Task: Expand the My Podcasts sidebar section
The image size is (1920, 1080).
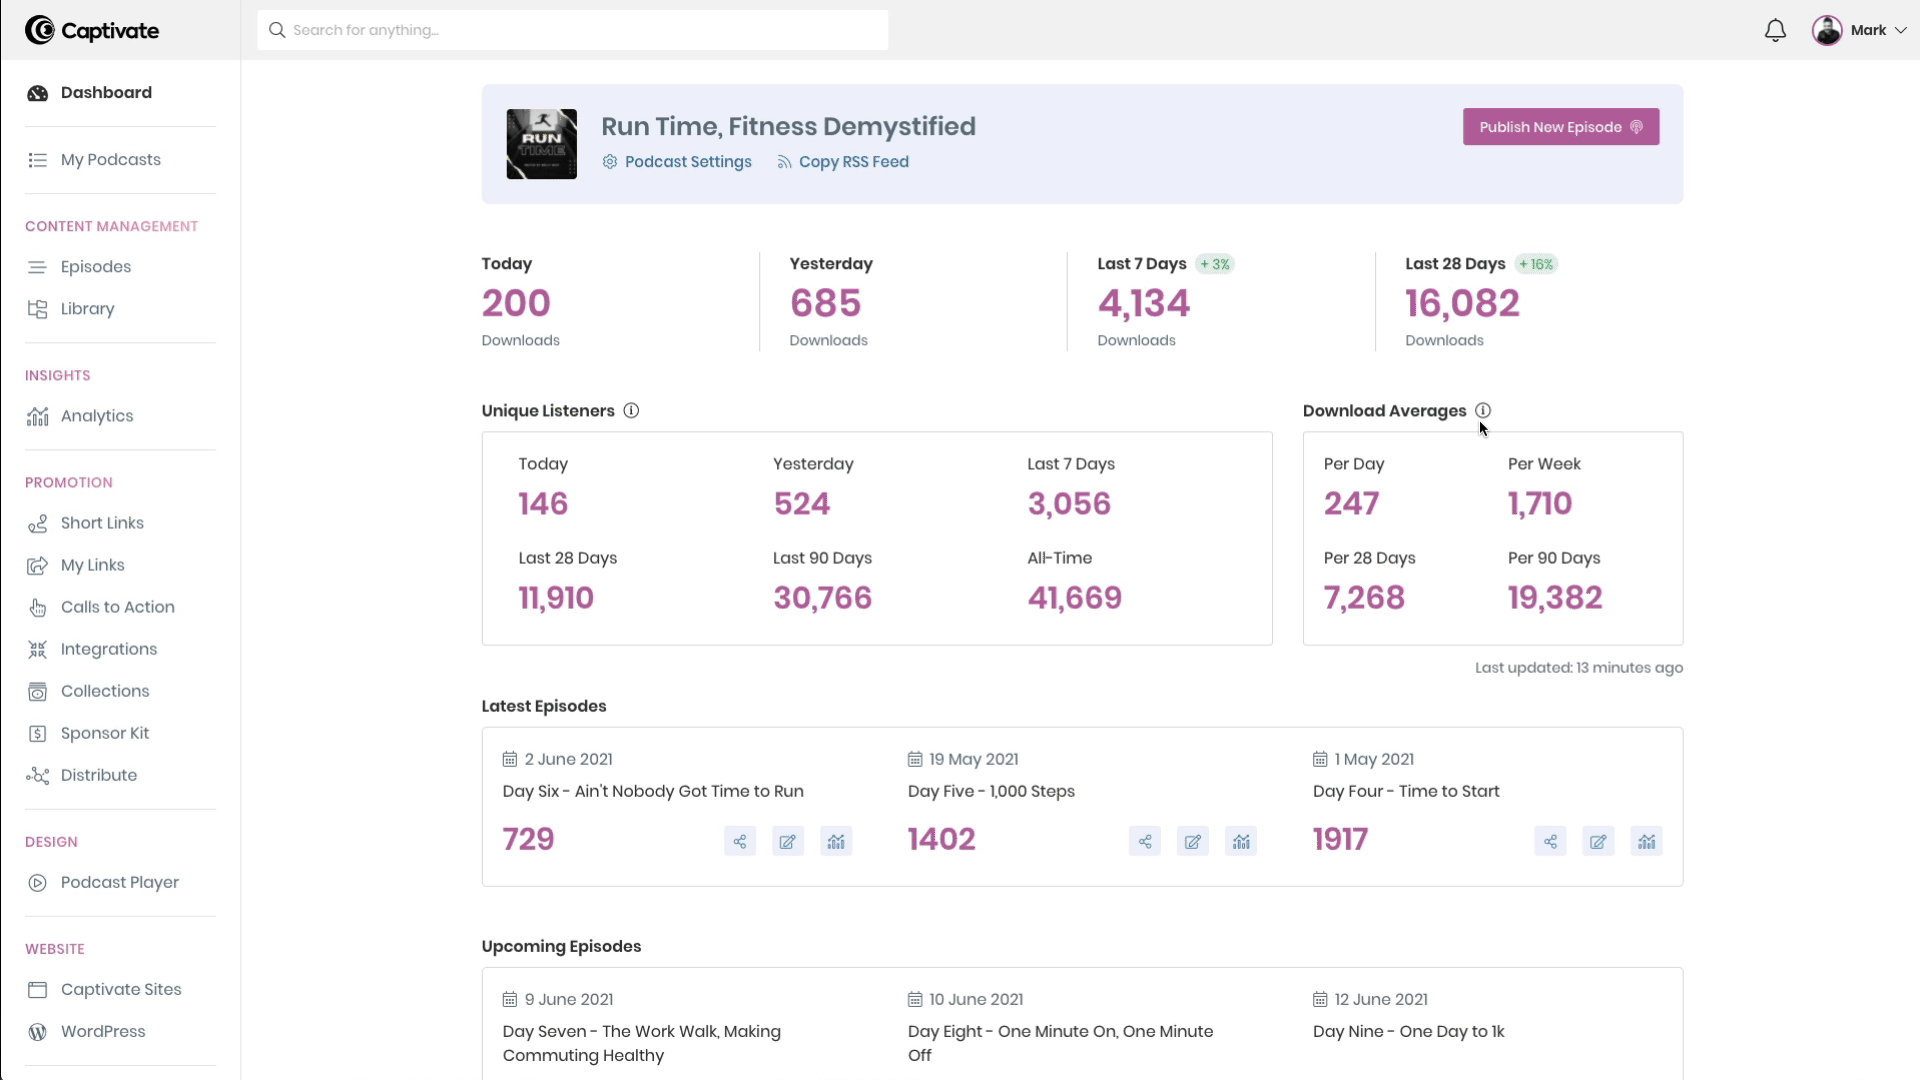Action: (x=109, y=158)
